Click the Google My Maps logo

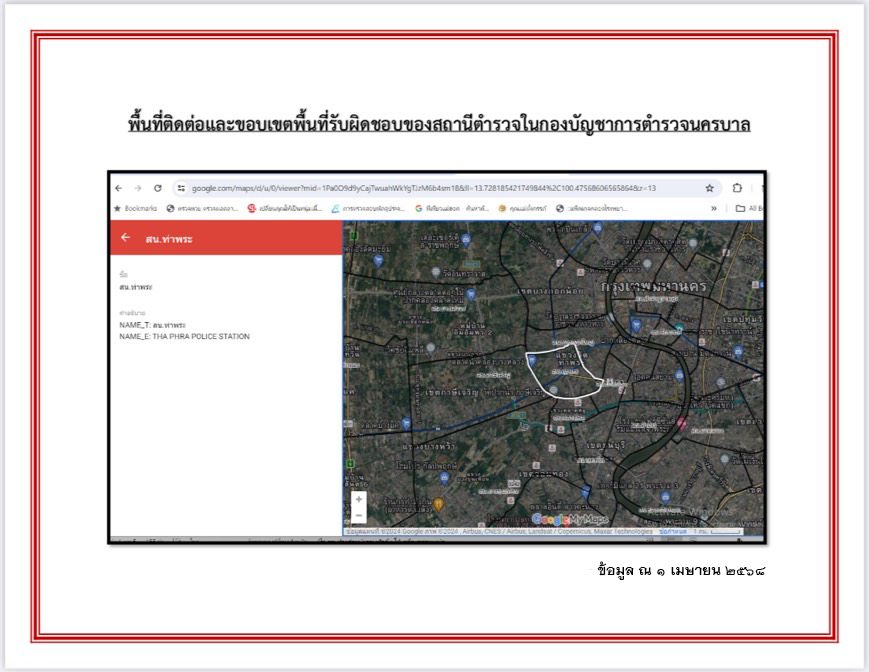coord(569,519)
